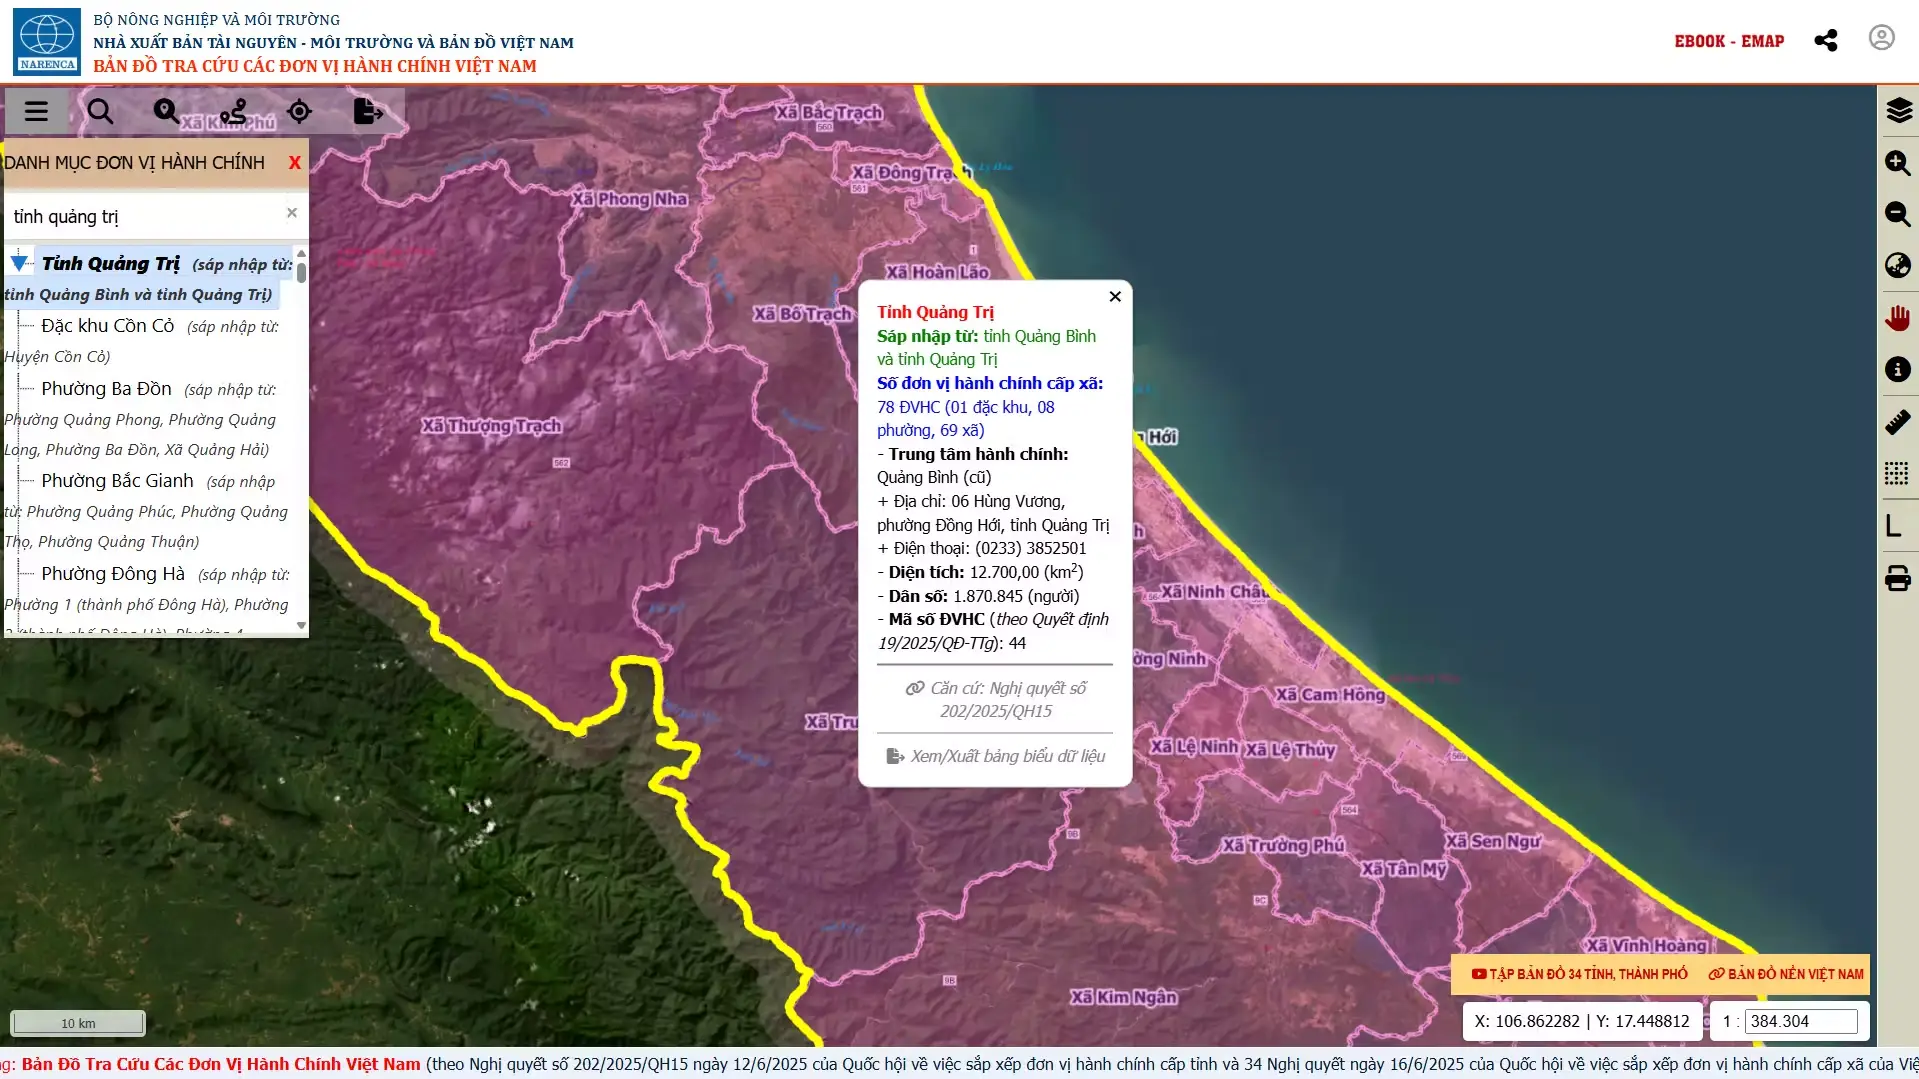This screenshot has height=1079, width=1919.
Task: Open Bản đồ nền Việt Nam link
Action: 1786,974
